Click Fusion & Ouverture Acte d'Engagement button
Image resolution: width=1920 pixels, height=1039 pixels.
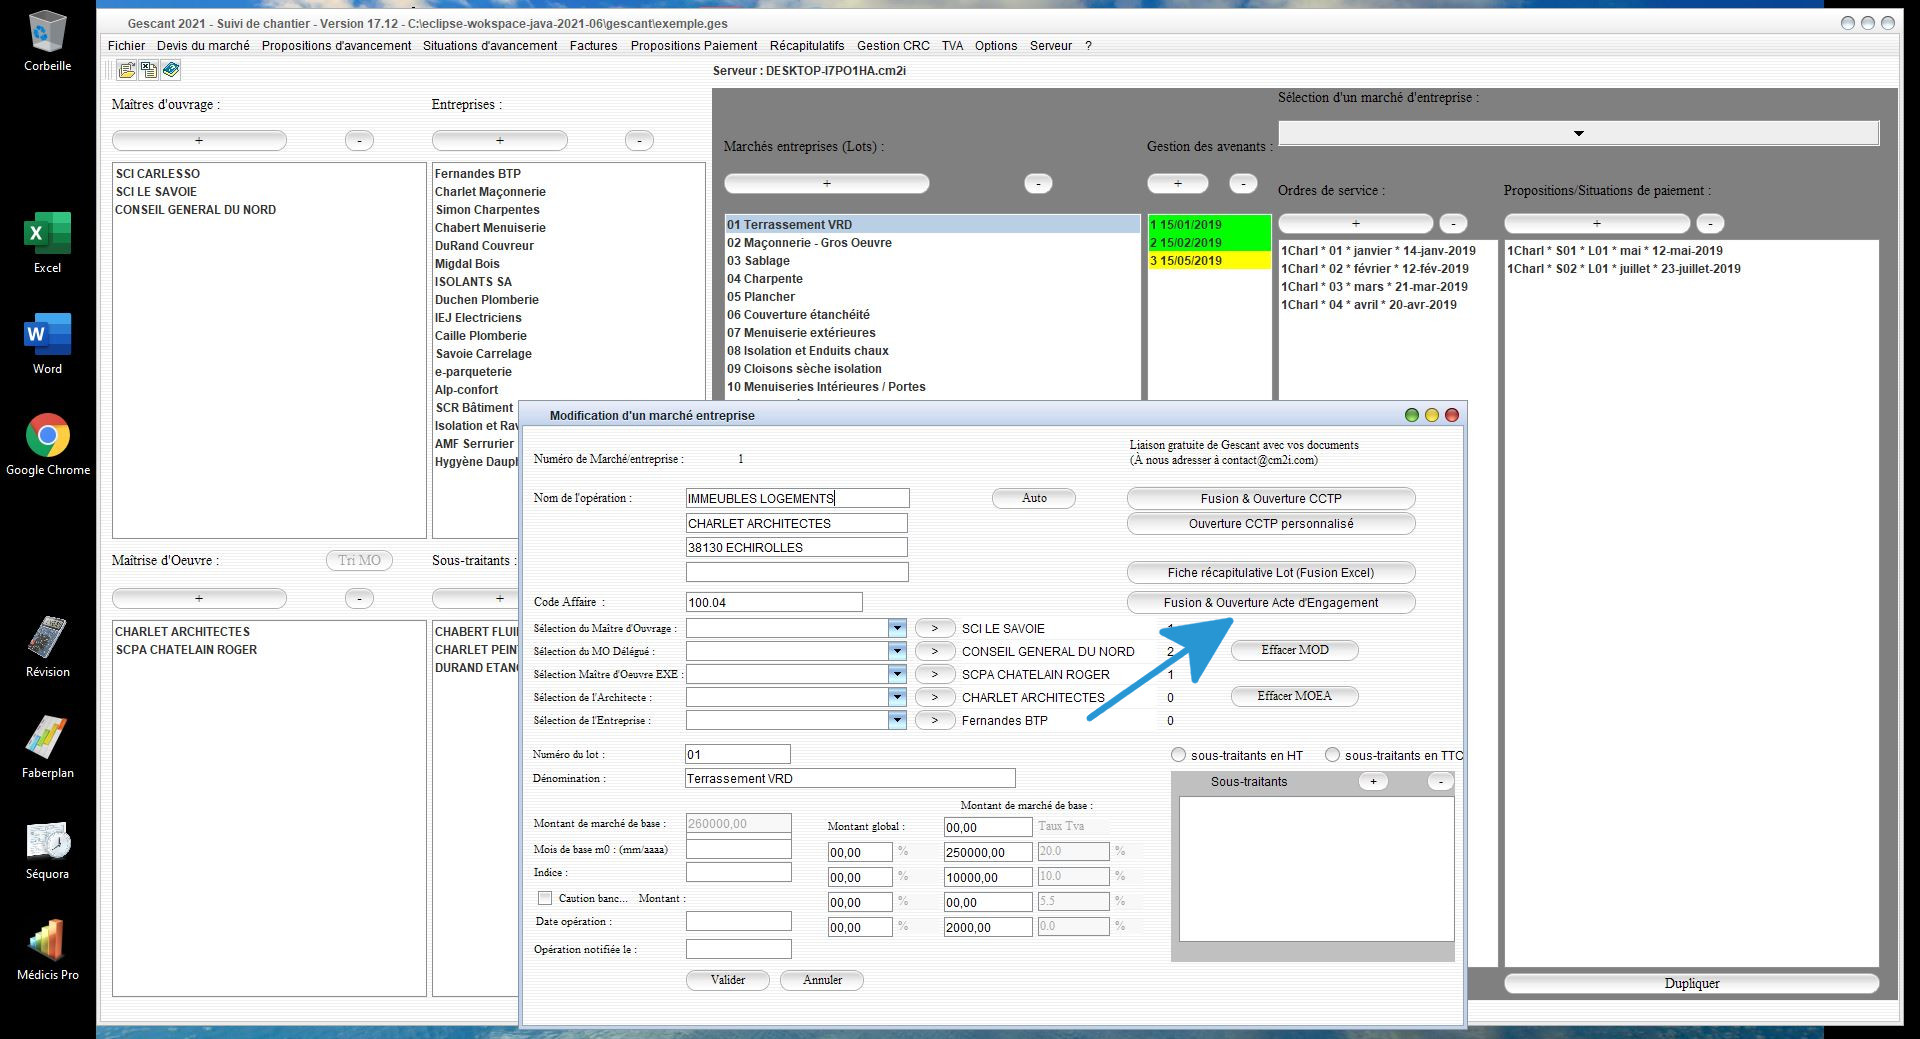click(1271, 602)
